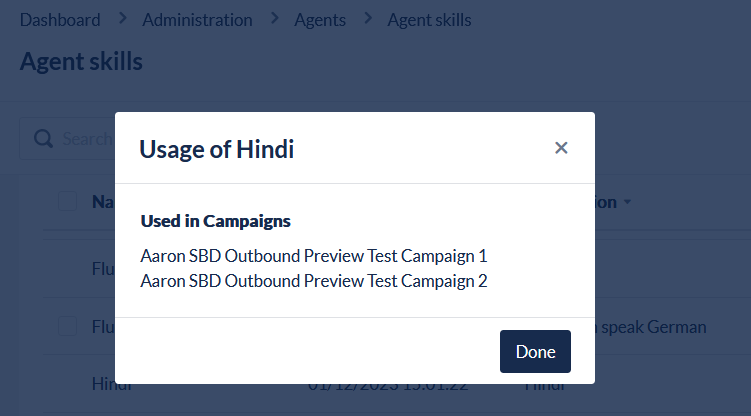The width and height of the screenshot is (751, 416).
Task: Go to Dashboard breadcrumb
Action: click(60, 20)
